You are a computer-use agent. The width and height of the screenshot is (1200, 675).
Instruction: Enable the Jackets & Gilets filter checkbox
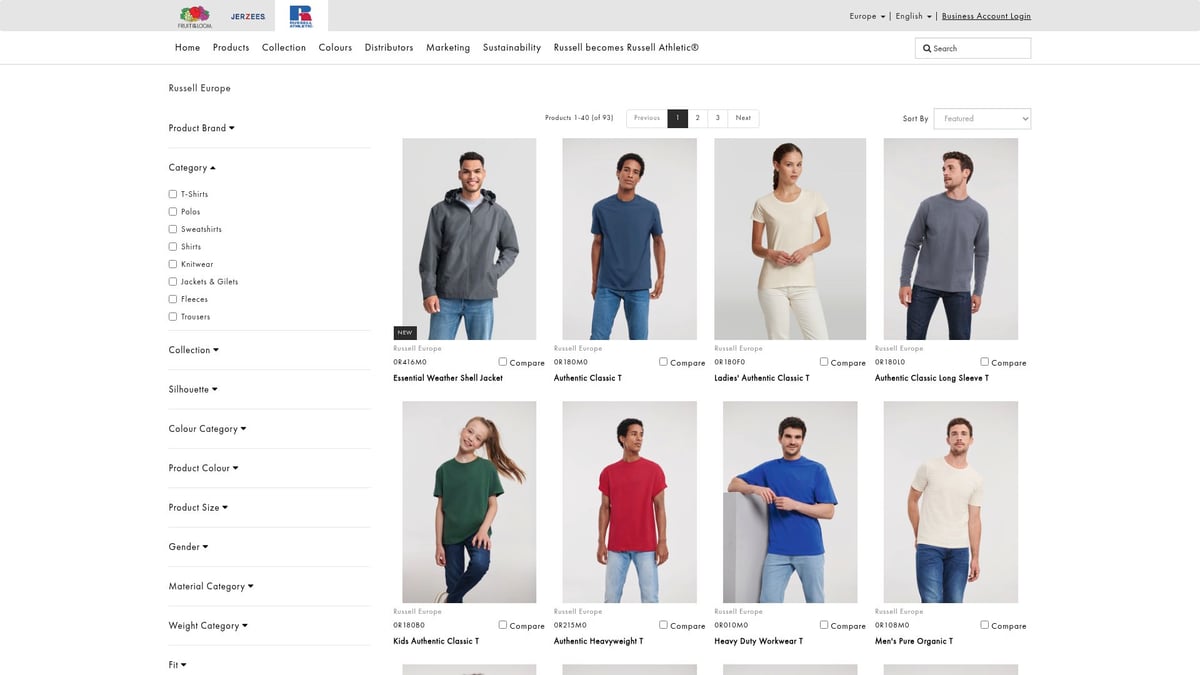[173, 282]
